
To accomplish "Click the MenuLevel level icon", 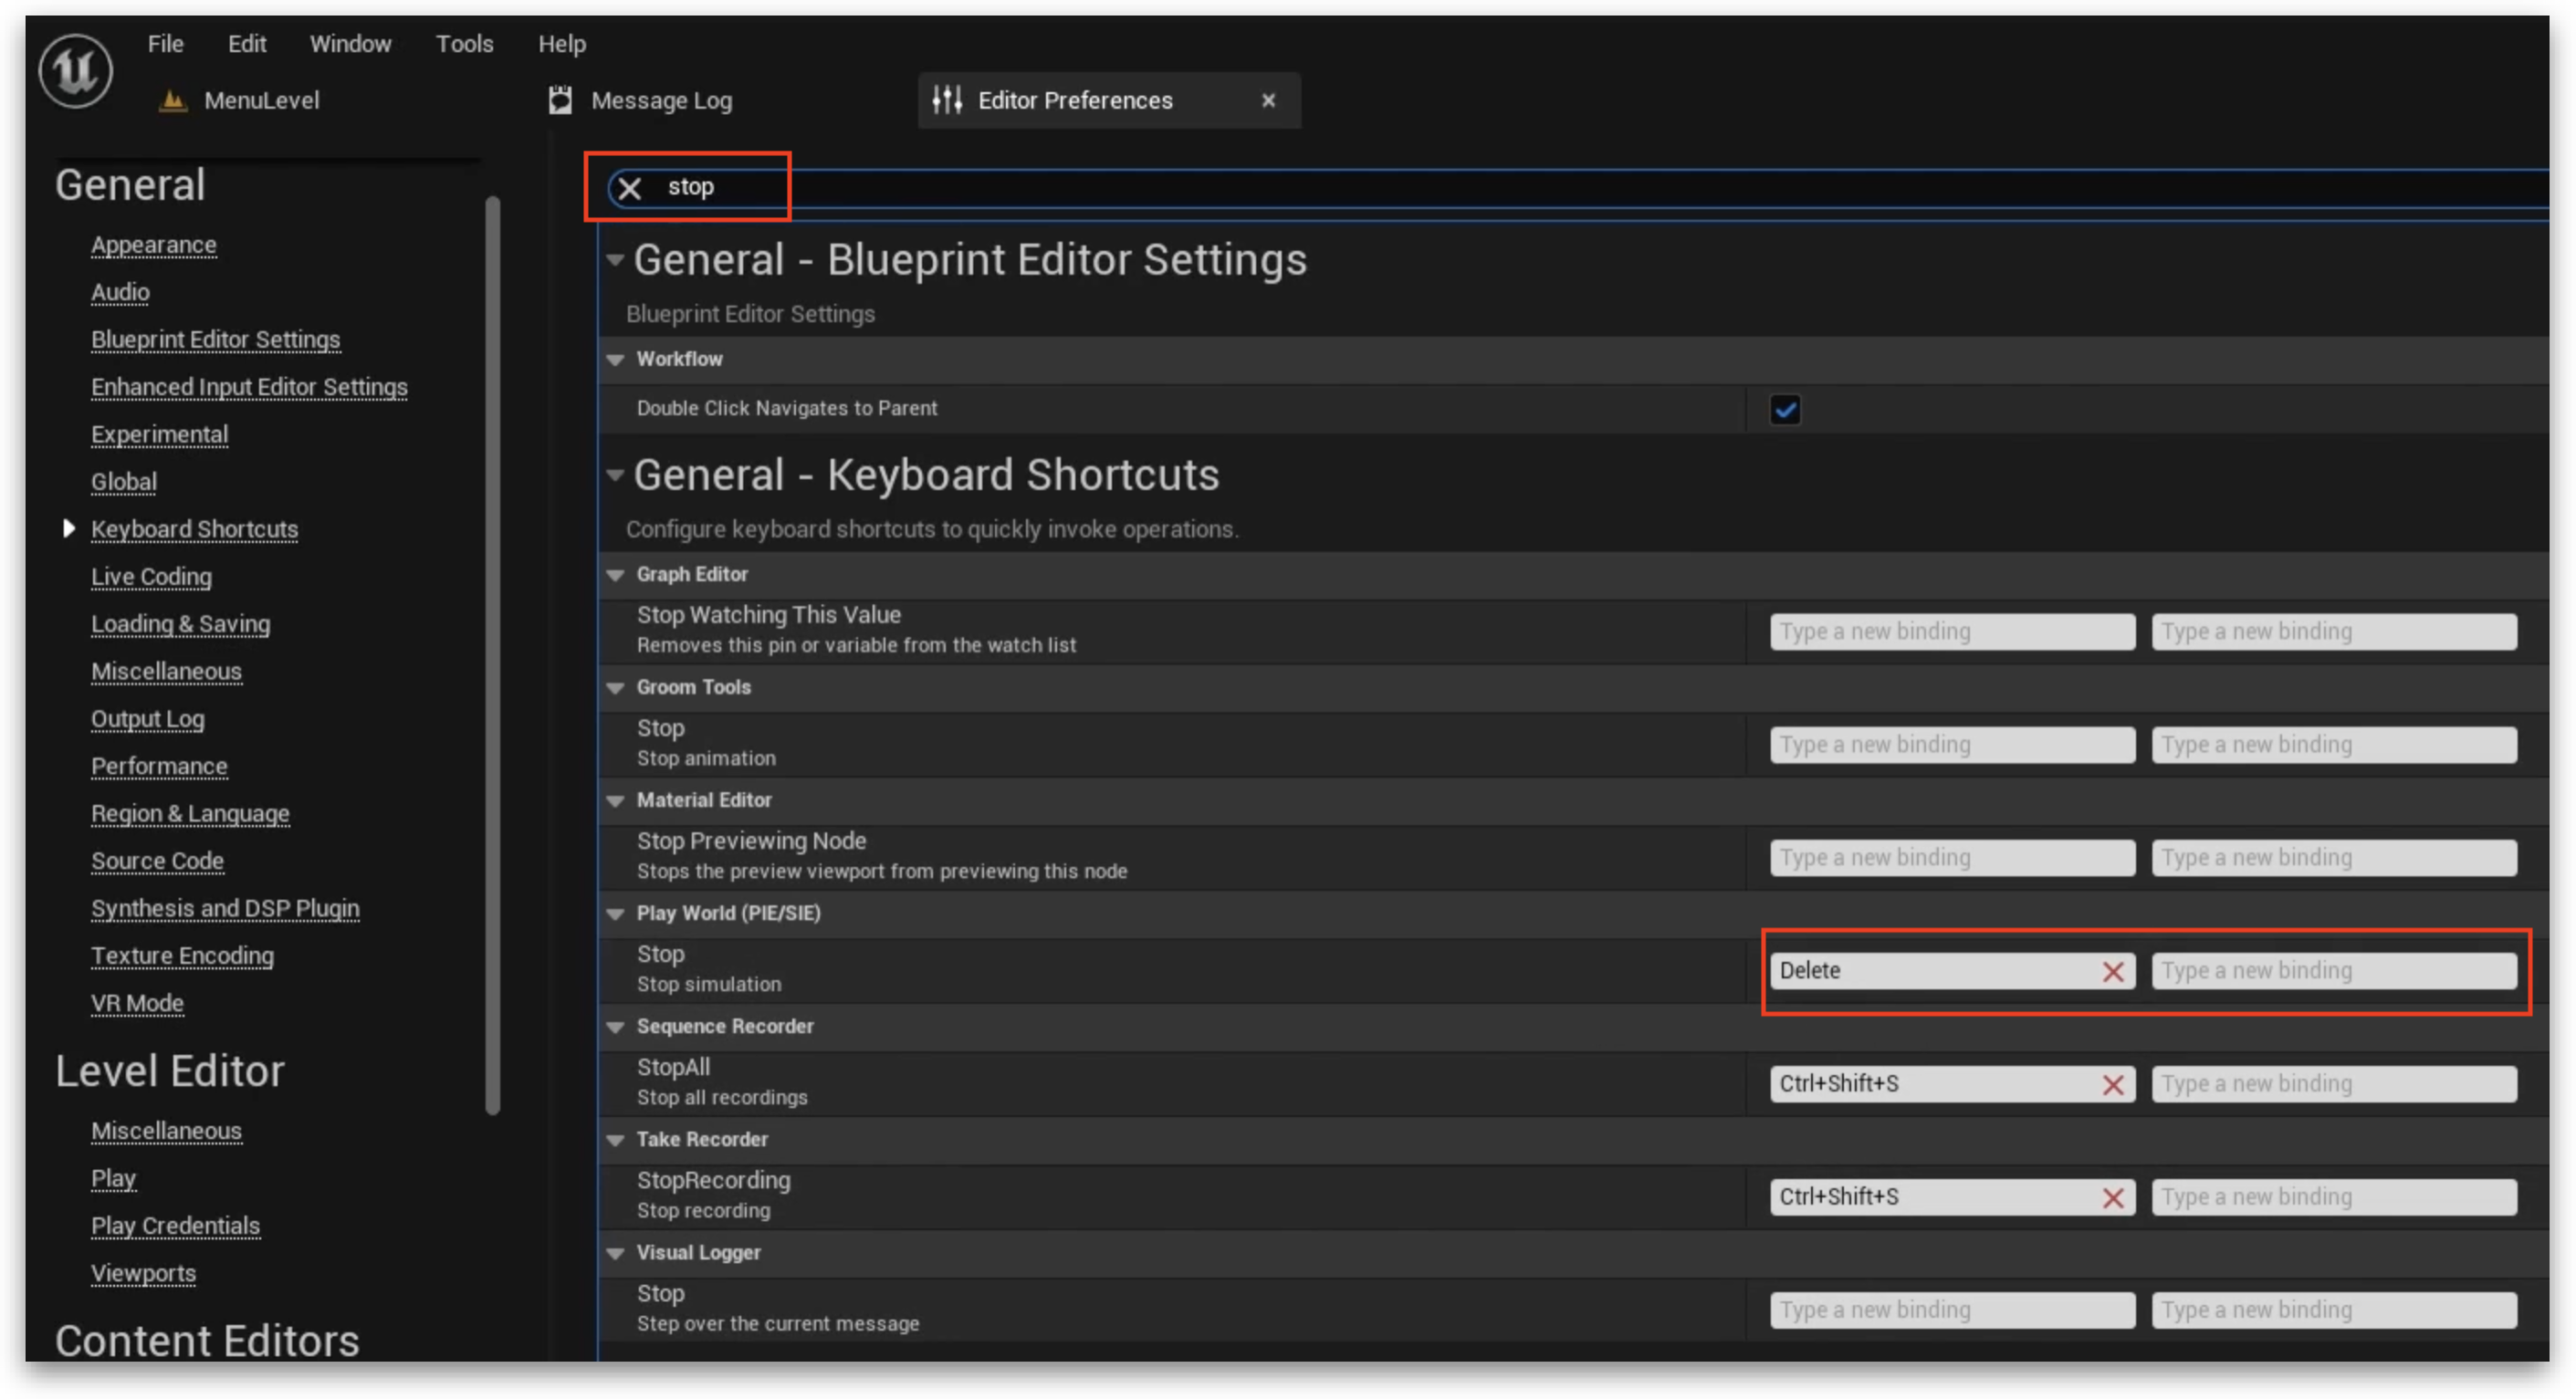I will (173, 100).
